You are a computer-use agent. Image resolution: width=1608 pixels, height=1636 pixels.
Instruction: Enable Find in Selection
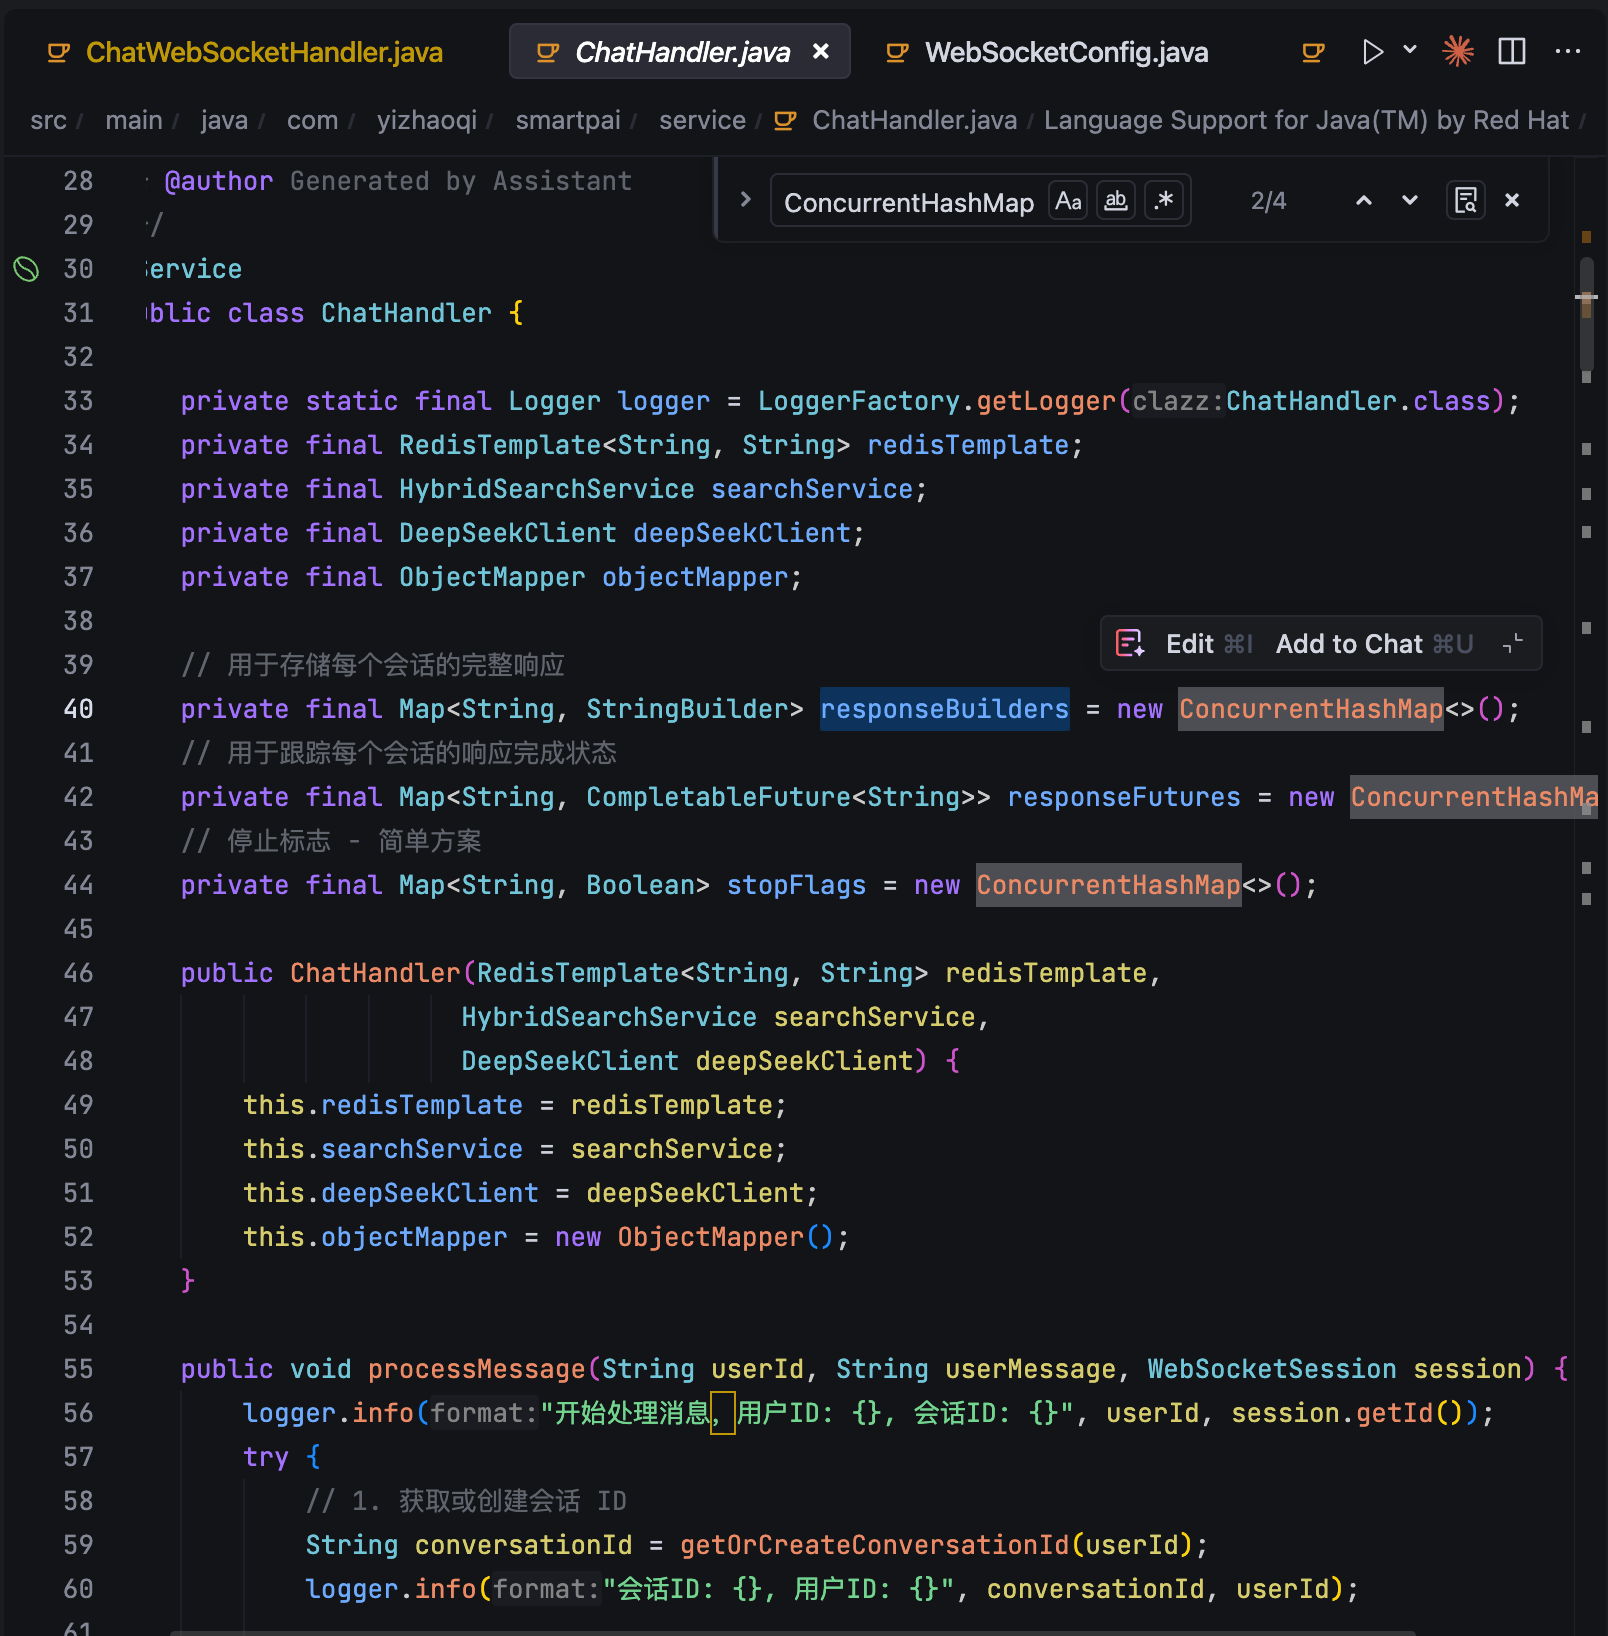[x=1465, y=201]
